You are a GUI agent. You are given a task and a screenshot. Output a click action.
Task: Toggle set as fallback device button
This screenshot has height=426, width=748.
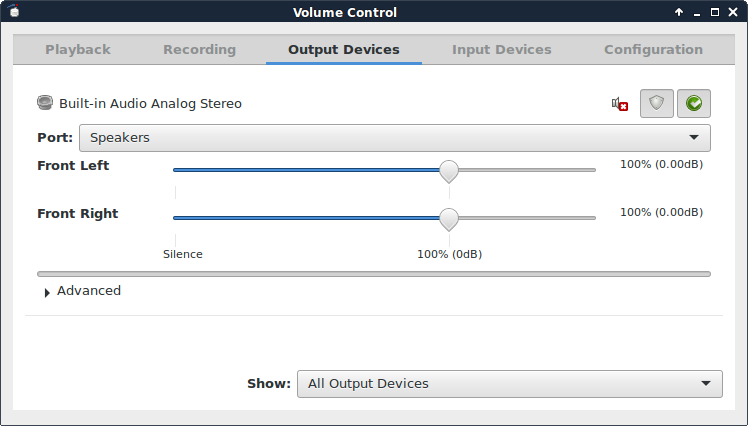(x=694, y=103)
